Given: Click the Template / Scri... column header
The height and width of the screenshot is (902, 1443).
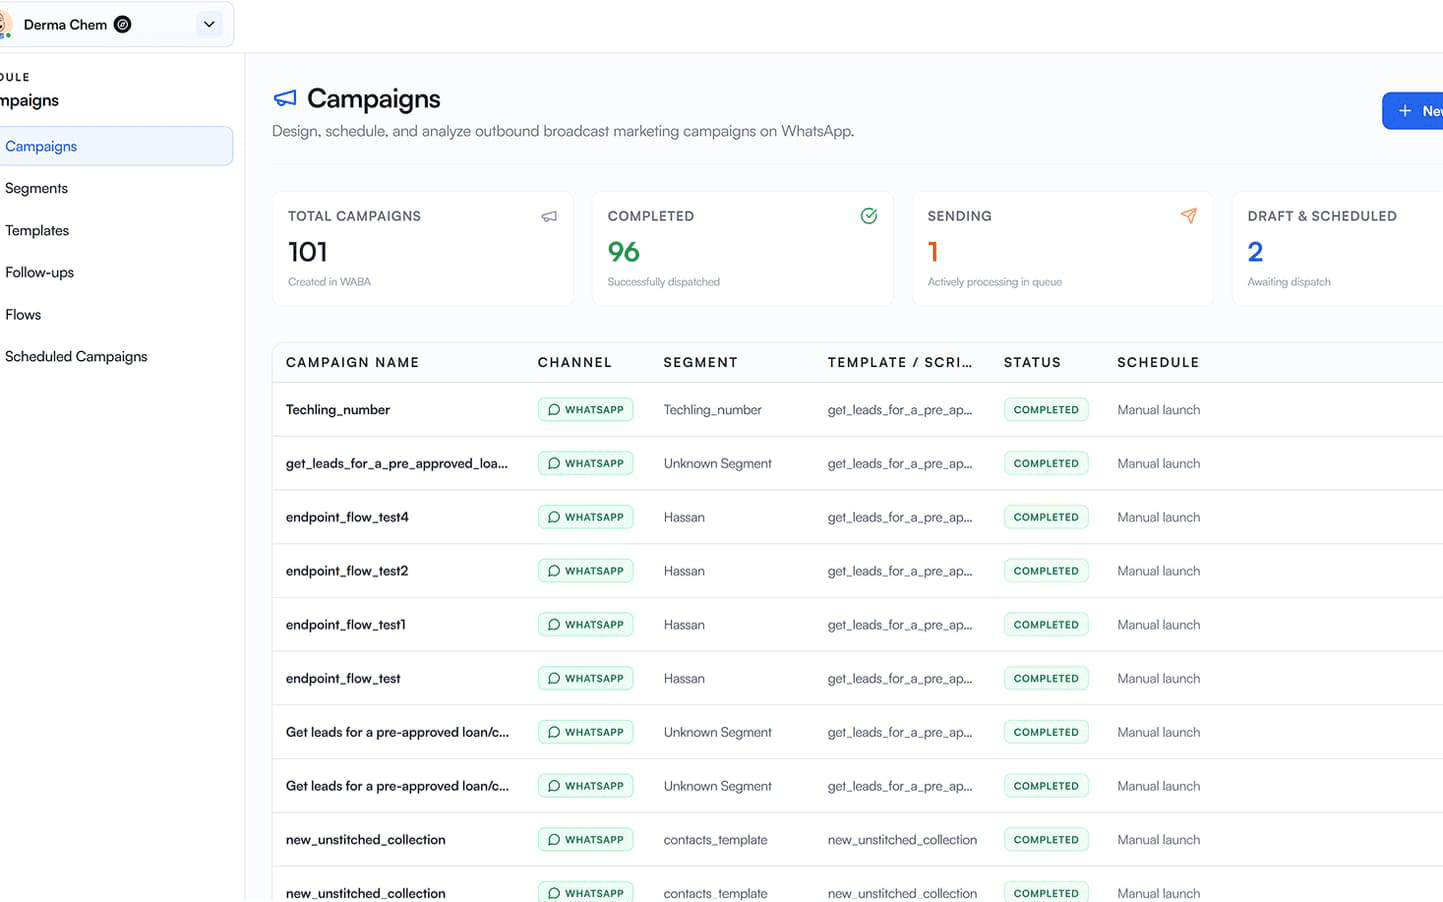Looking at the screenshot, I should (x=900, y=362).
